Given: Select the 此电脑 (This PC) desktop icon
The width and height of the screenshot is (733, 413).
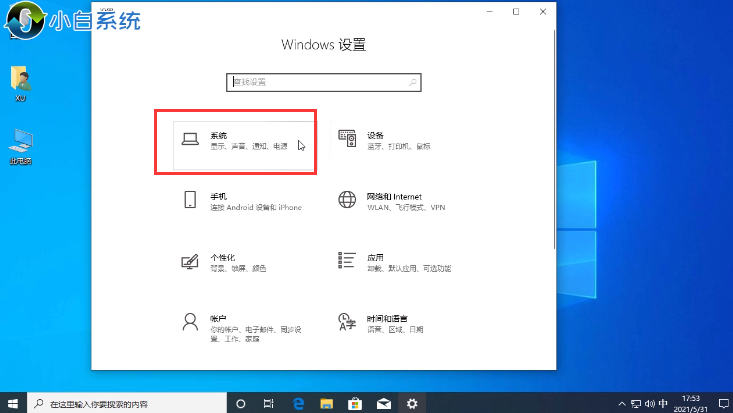Looking at the screenshot, I should (x=20, y=146).
